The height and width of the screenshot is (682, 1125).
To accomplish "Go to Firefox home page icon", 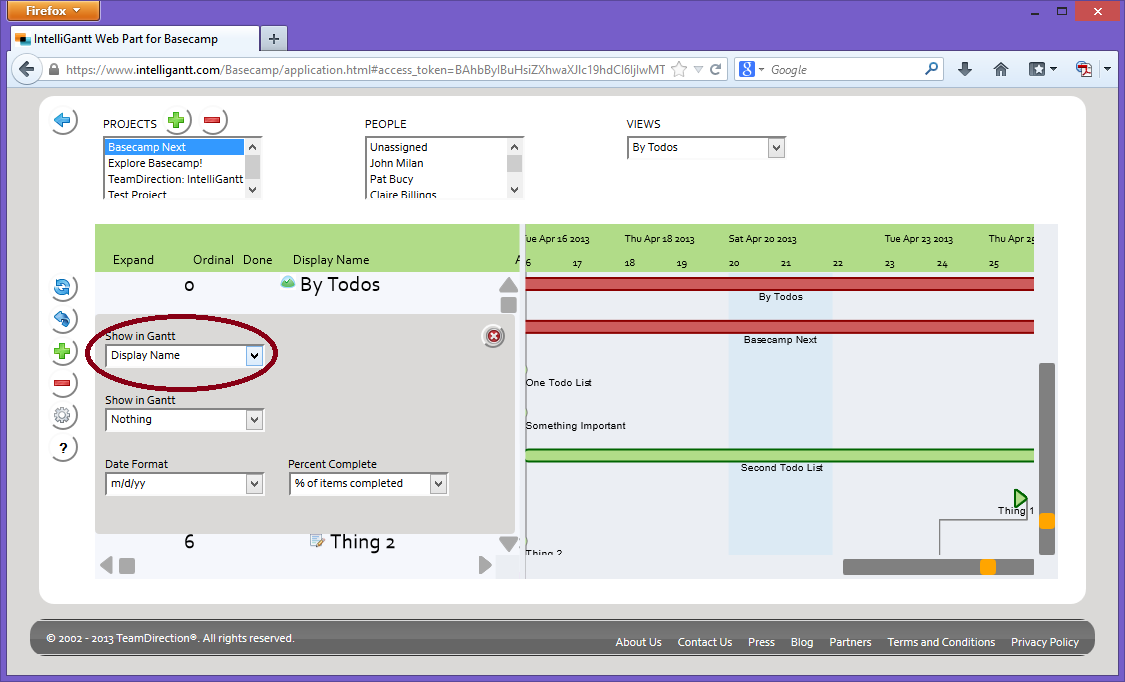I will tap(1001, 70).
